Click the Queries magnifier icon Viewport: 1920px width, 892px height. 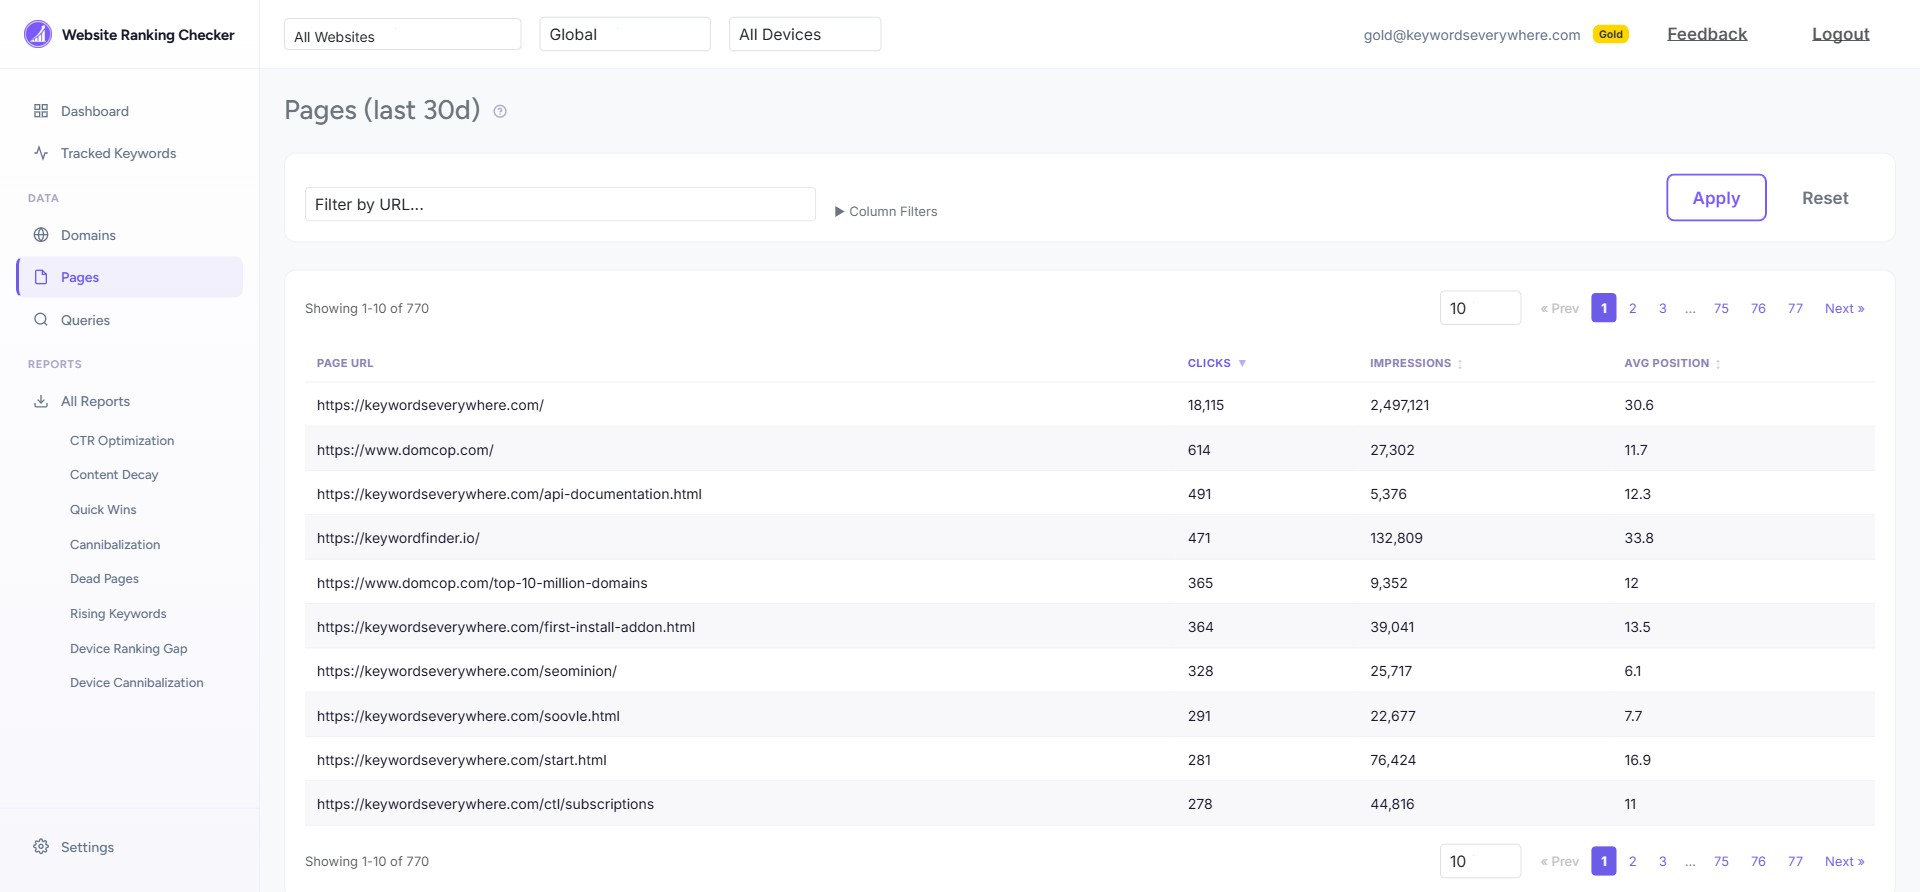(x=41, y=320)
